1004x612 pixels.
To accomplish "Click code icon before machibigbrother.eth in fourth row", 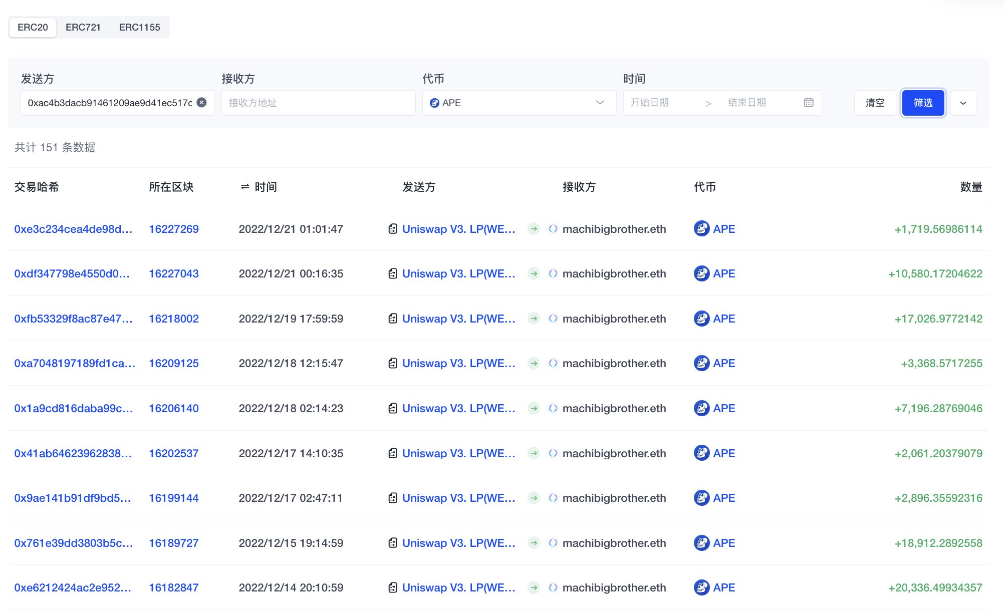I will pos(553,364).
